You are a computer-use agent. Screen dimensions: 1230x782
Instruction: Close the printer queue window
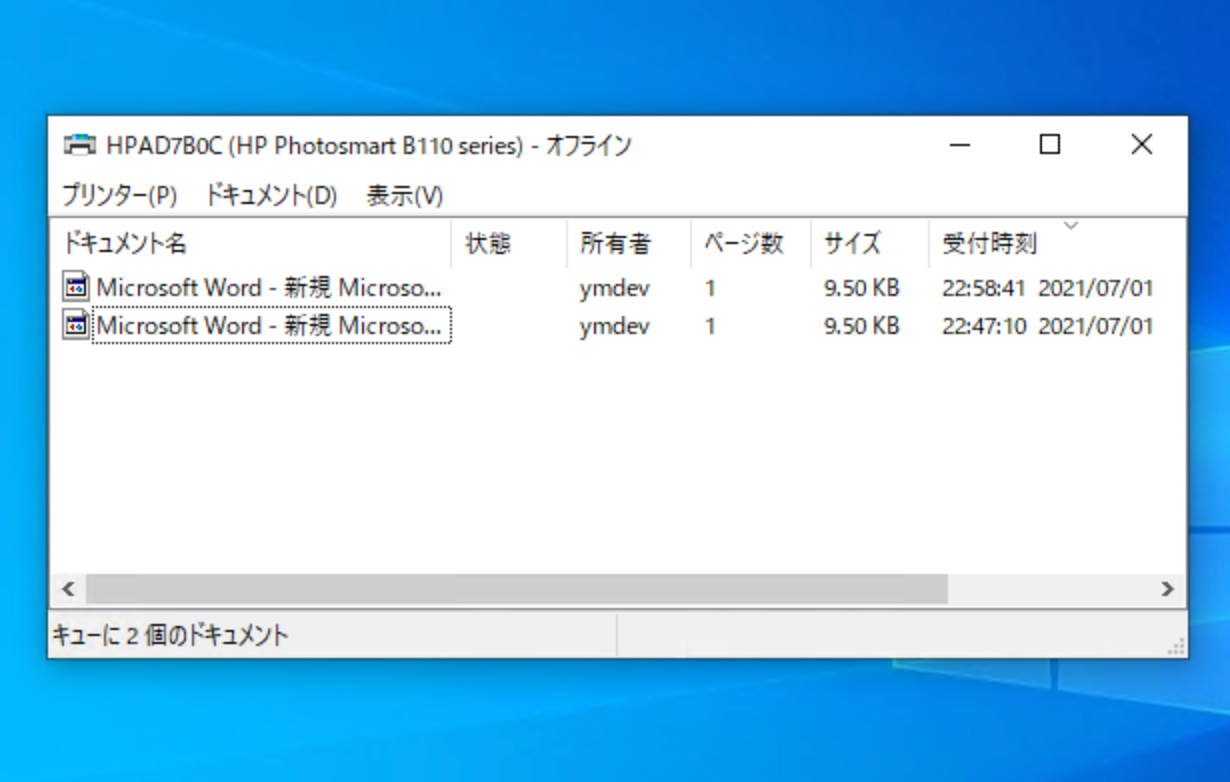[1142, 145]
